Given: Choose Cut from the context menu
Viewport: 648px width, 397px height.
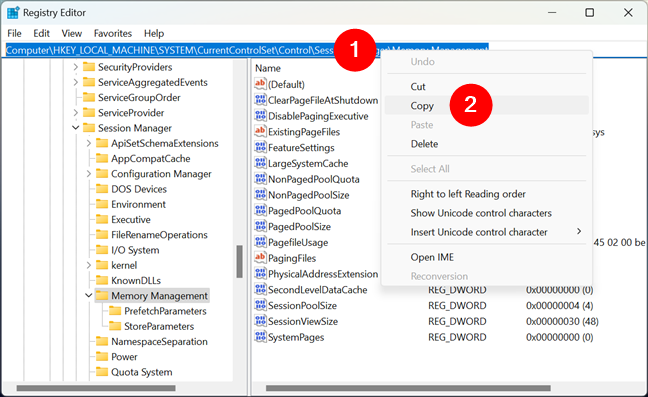Looking at the screenshot, I should point(486,87).
